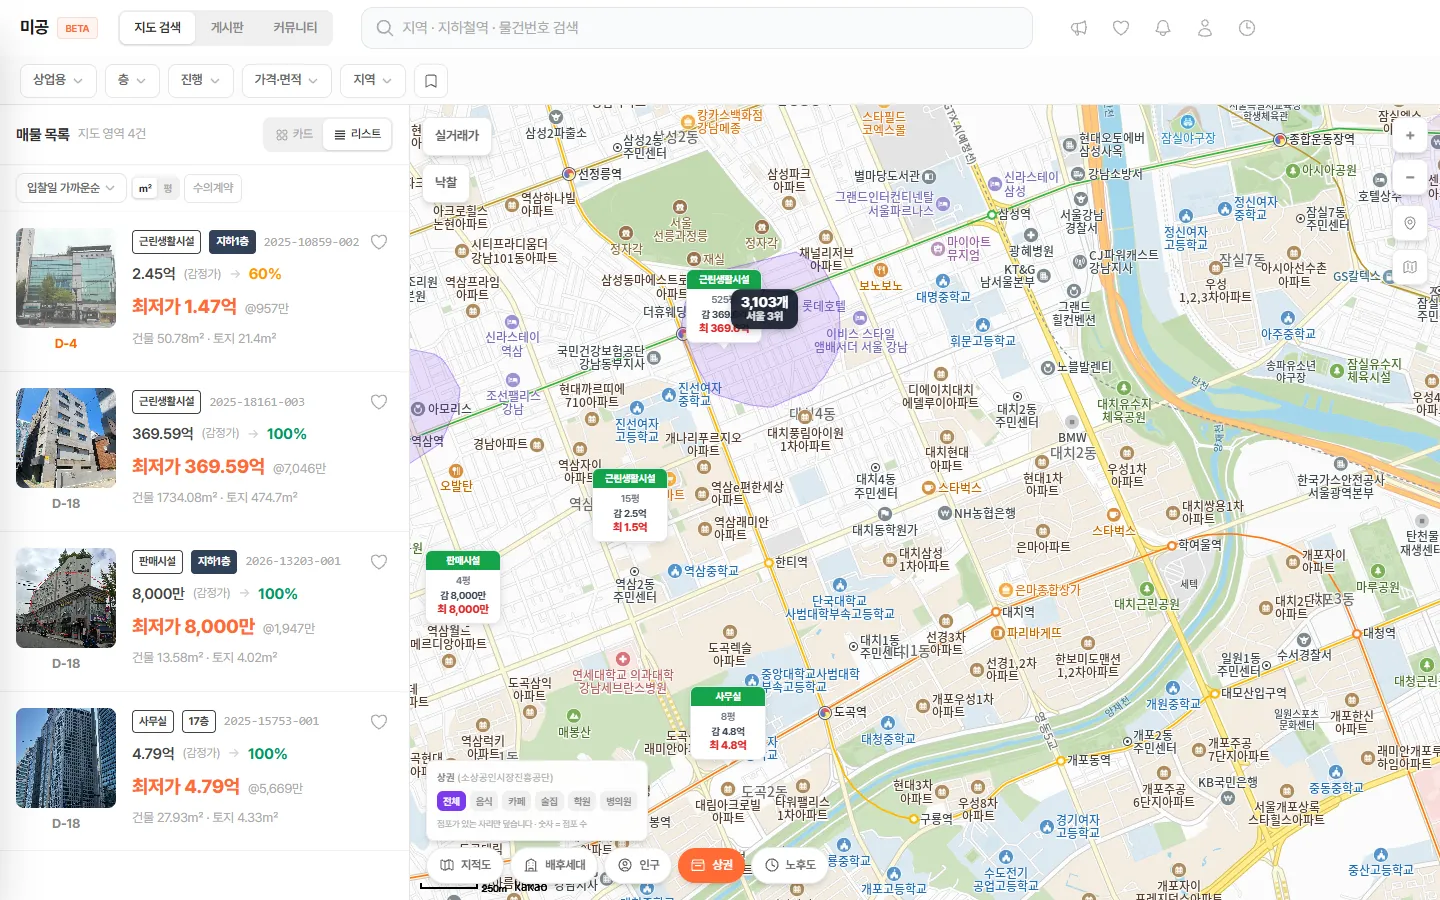
Task: Open the notifications bell icon
Action: coord(1163,28)
